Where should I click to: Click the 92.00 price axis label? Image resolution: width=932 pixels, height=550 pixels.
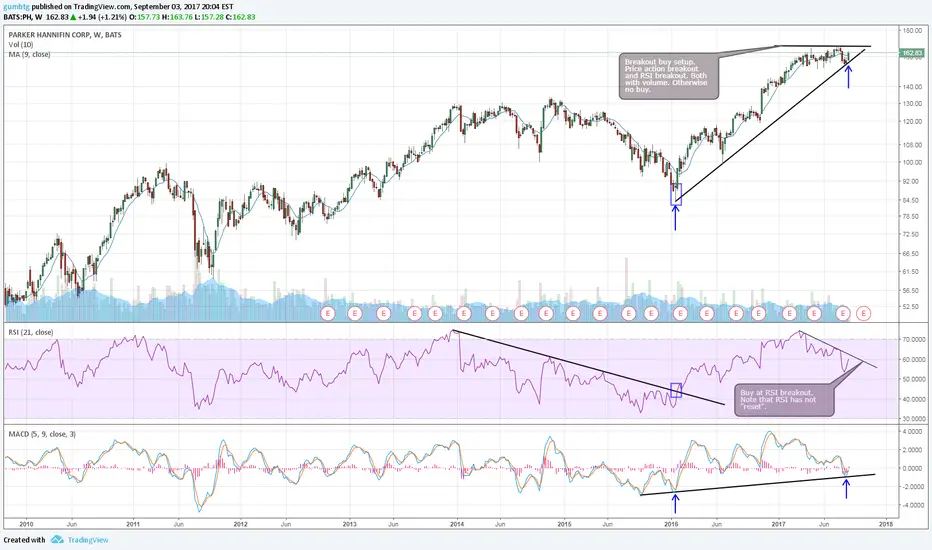point(912,181)
